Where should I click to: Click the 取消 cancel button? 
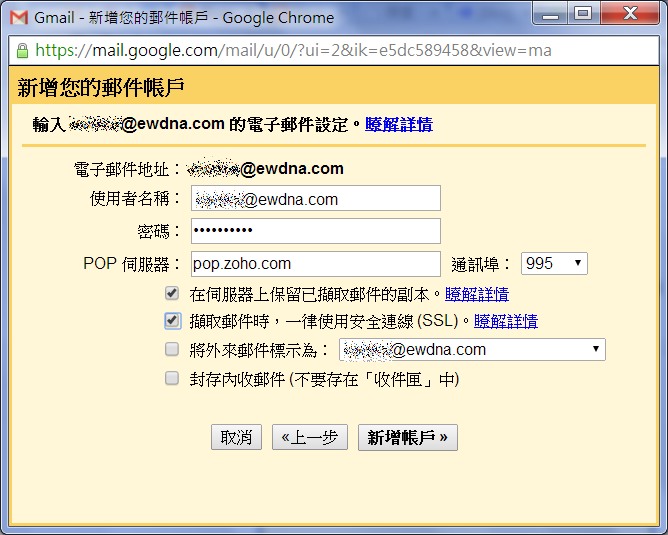pyautogui.click(x=236, y=437)
